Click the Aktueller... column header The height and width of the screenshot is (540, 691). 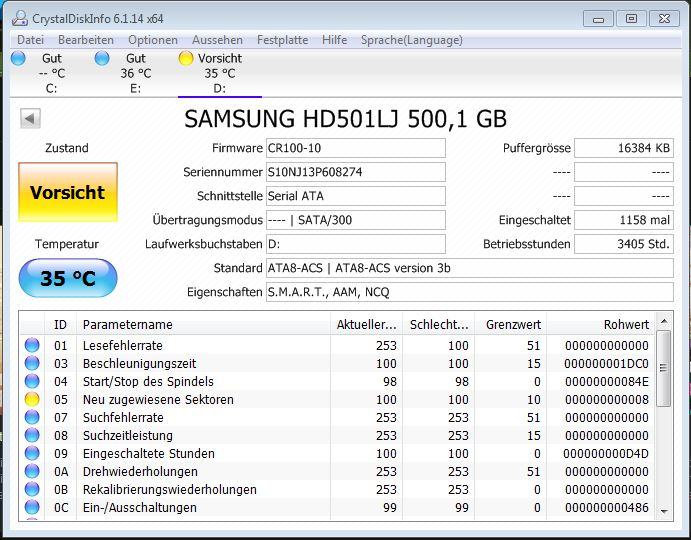point(367,324)
